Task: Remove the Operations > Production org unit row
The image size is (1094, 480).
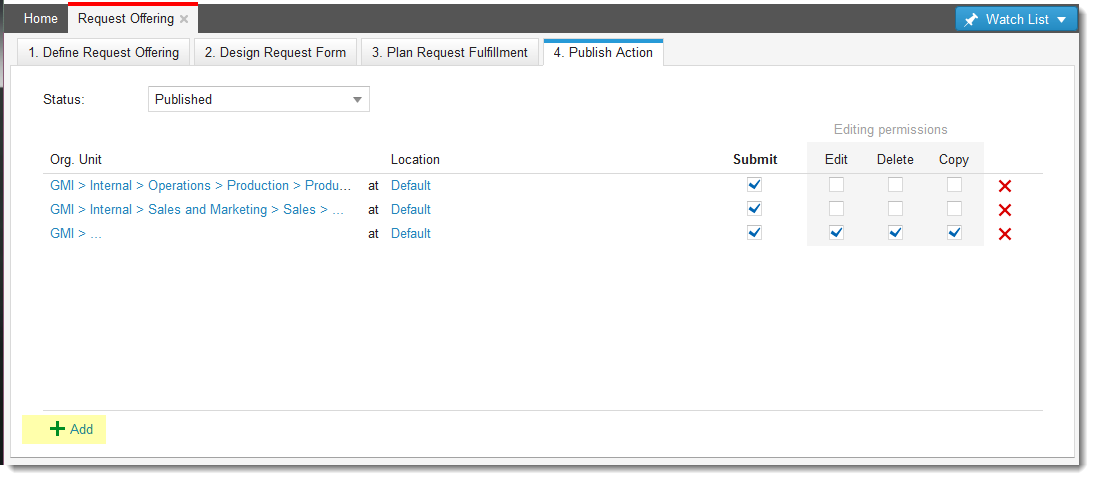Action: 1005,186
